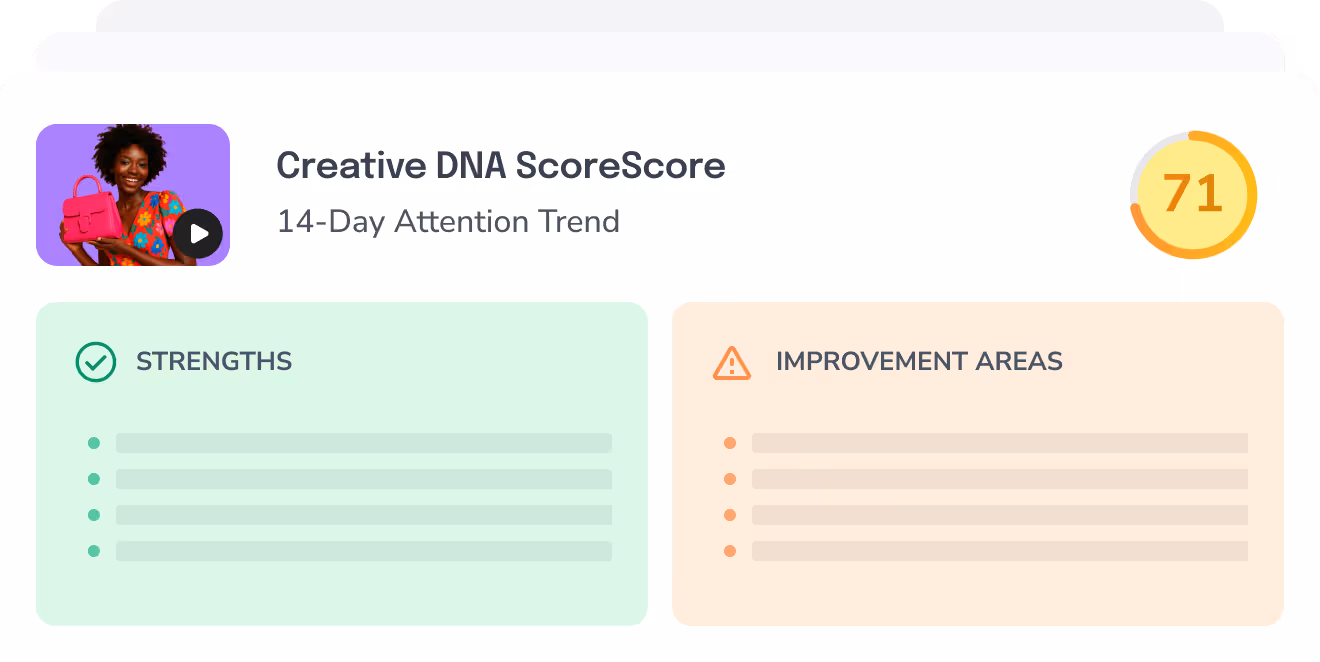The image size is (1320, 662).
Task: Click the 14-Day Attention Trend subtitle
Action: (448, 221)
